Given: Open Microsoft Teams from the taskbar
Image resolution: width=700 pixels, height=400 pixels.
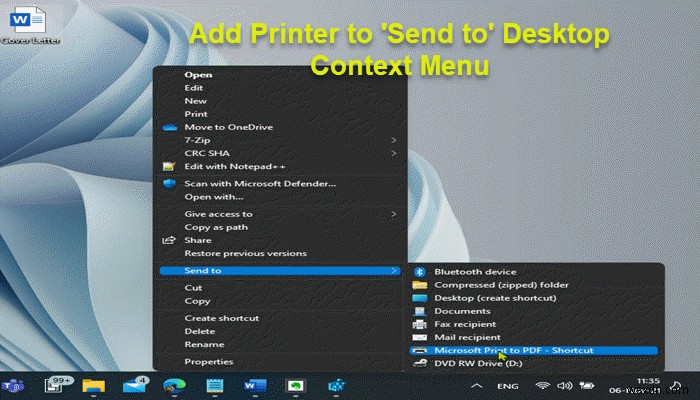Looking at the screenshot, I should [13, 385].
